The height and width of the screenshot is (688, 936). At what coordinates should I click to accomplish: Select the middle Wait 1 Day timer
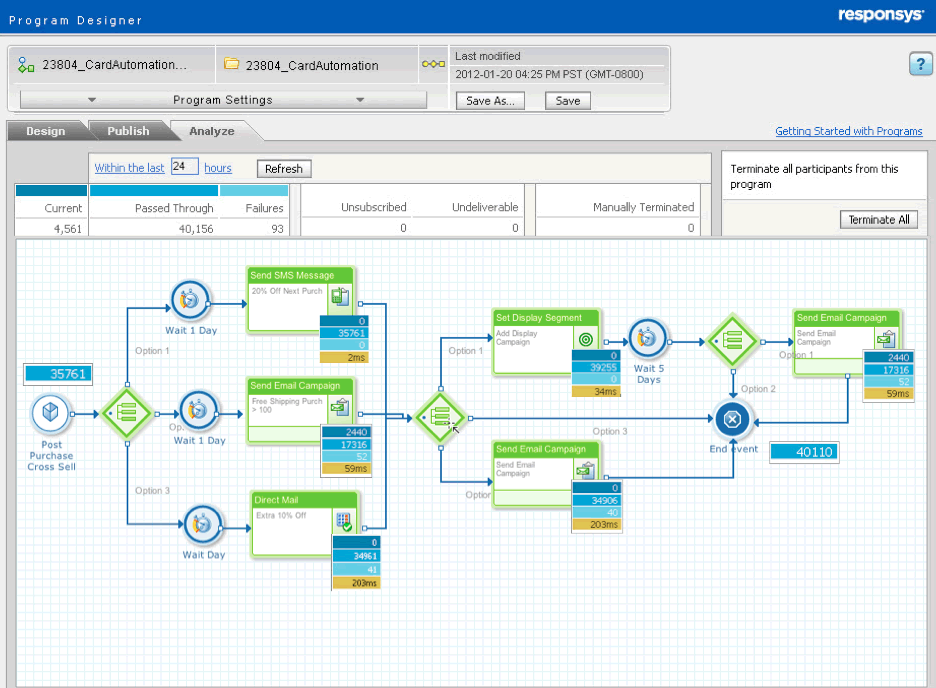(x=198, y=410)
